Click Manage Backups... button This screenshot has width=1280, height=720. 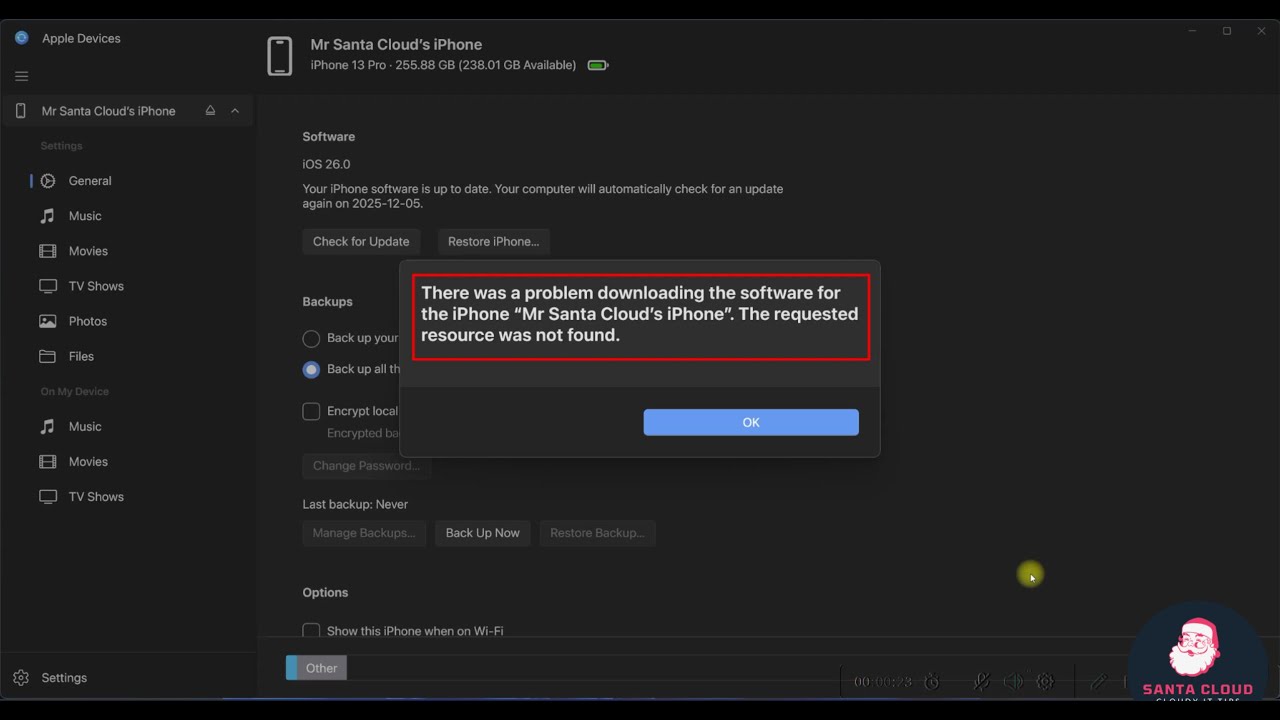point(364,533)
